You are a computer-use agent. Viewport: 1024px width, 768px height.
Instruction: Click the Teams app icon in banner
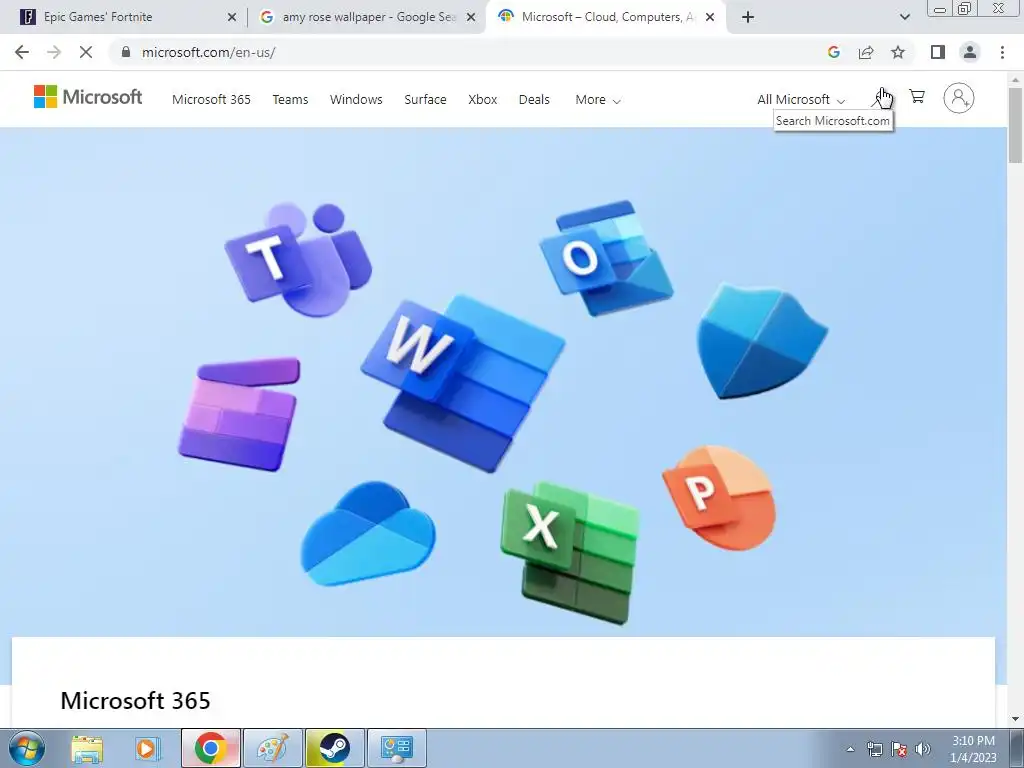point(298,259)
